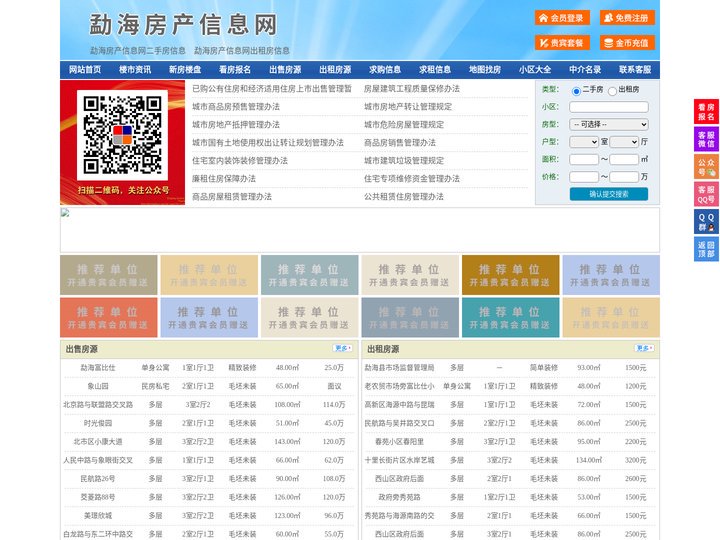Open 住宅室内装饰装修管理办法 link
The height and width of the screenshot is (540, 720).
pyautogui.click(x=240, y=161)
